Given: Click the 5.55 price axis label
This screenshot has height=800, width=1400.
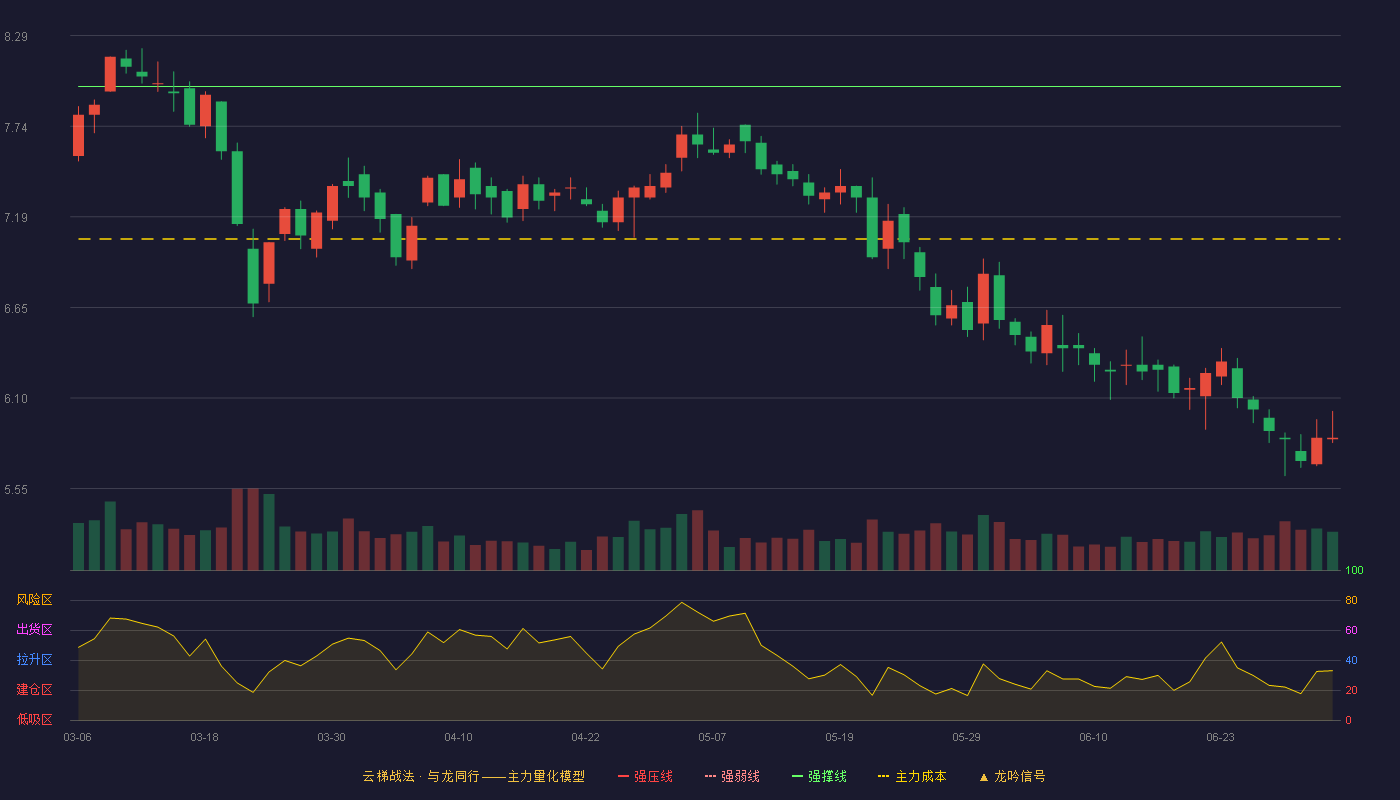Looking at the screenshot, I should click(x=16, y=490).
